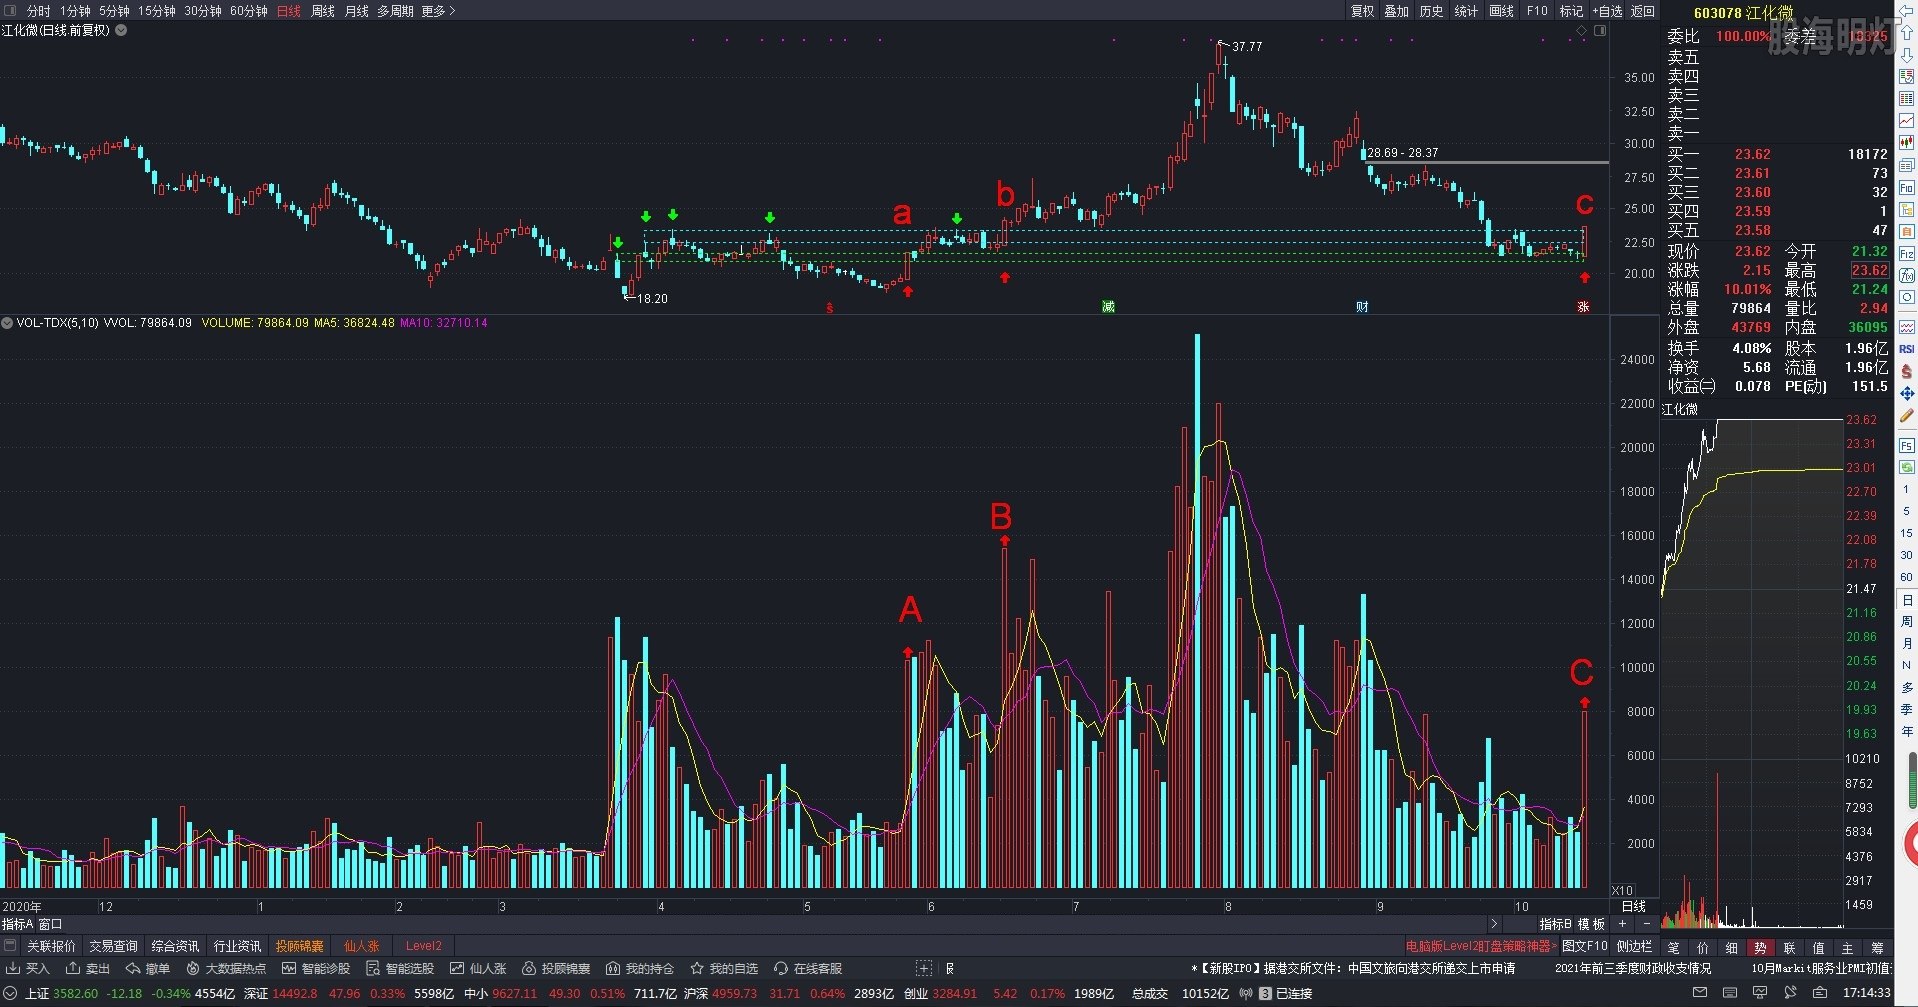
Task: Select 日线 daily chart period
Action: click(289, 11)
